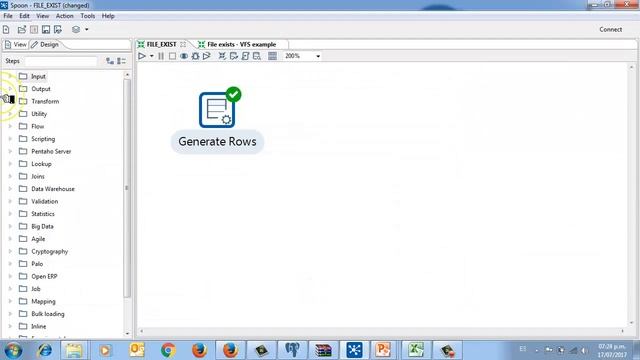Image resolution: width=640 pixels, height=360 pixels.
Task: Select the Validation category
Action: 44,201
